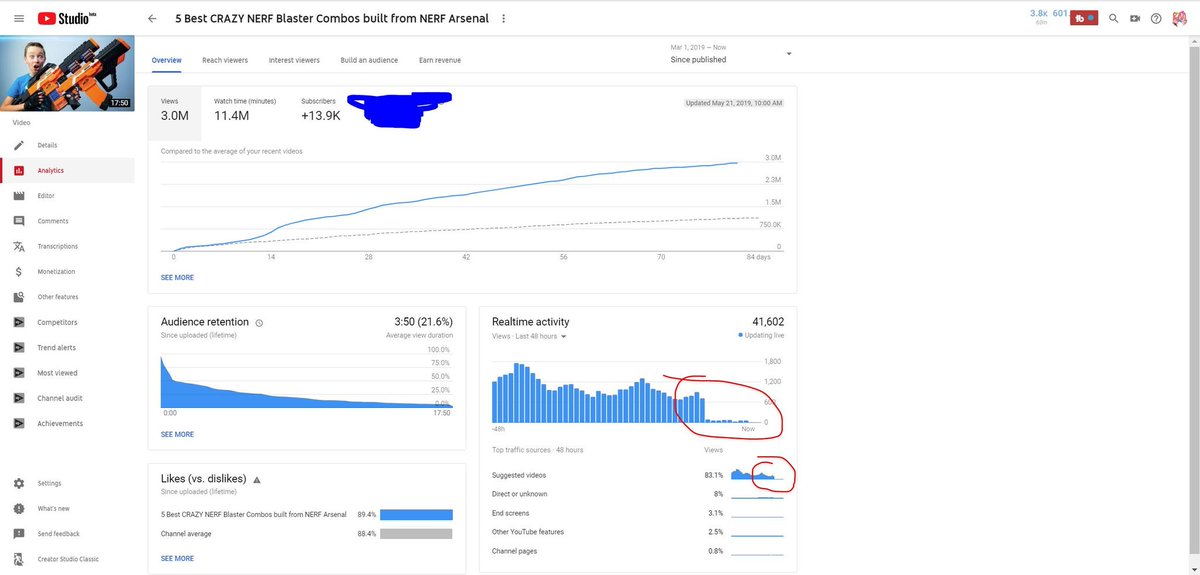1200x575 pixels.
Task: Open the help question mark icon
Action: [1156, 18]
